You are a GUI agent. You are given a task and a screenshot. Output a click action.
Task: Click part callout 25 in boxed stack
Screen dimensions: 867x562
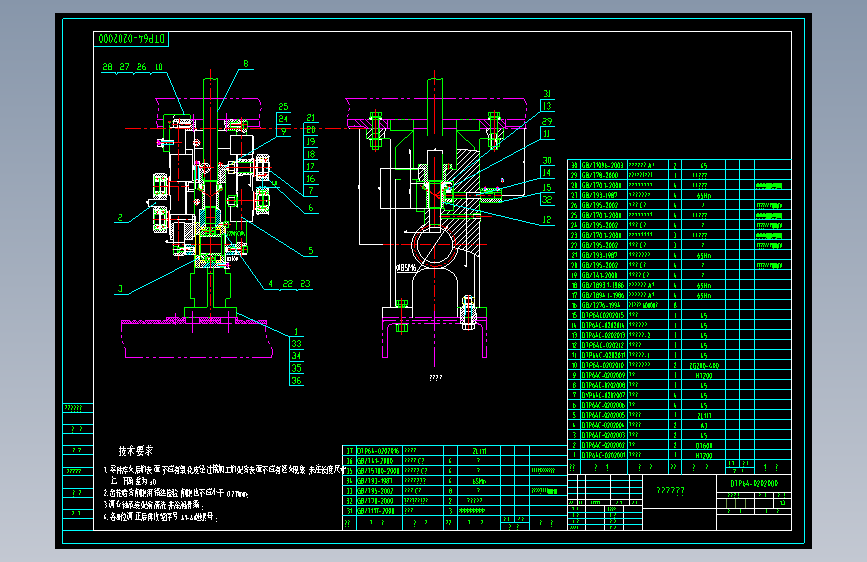click(283, 107)
